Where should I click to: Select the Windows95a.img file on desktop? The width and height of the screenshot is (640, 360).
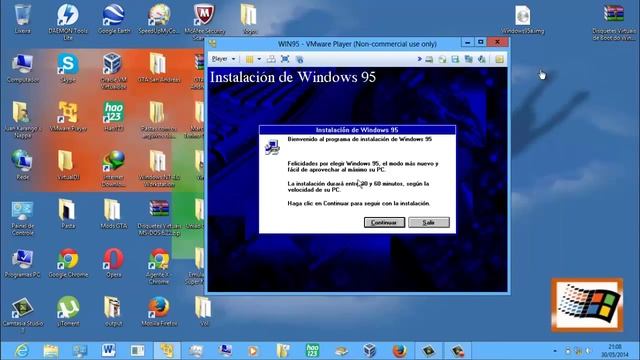[x=523, y=20]
